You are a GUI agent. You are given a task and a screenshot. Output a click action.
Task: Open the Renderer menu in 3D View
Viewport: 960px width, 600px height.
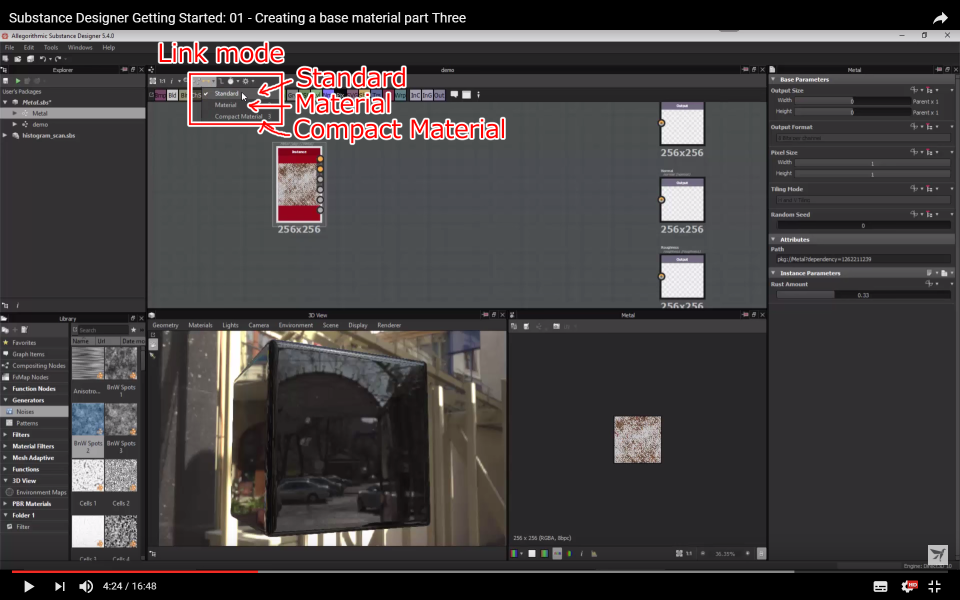[389, 325]
